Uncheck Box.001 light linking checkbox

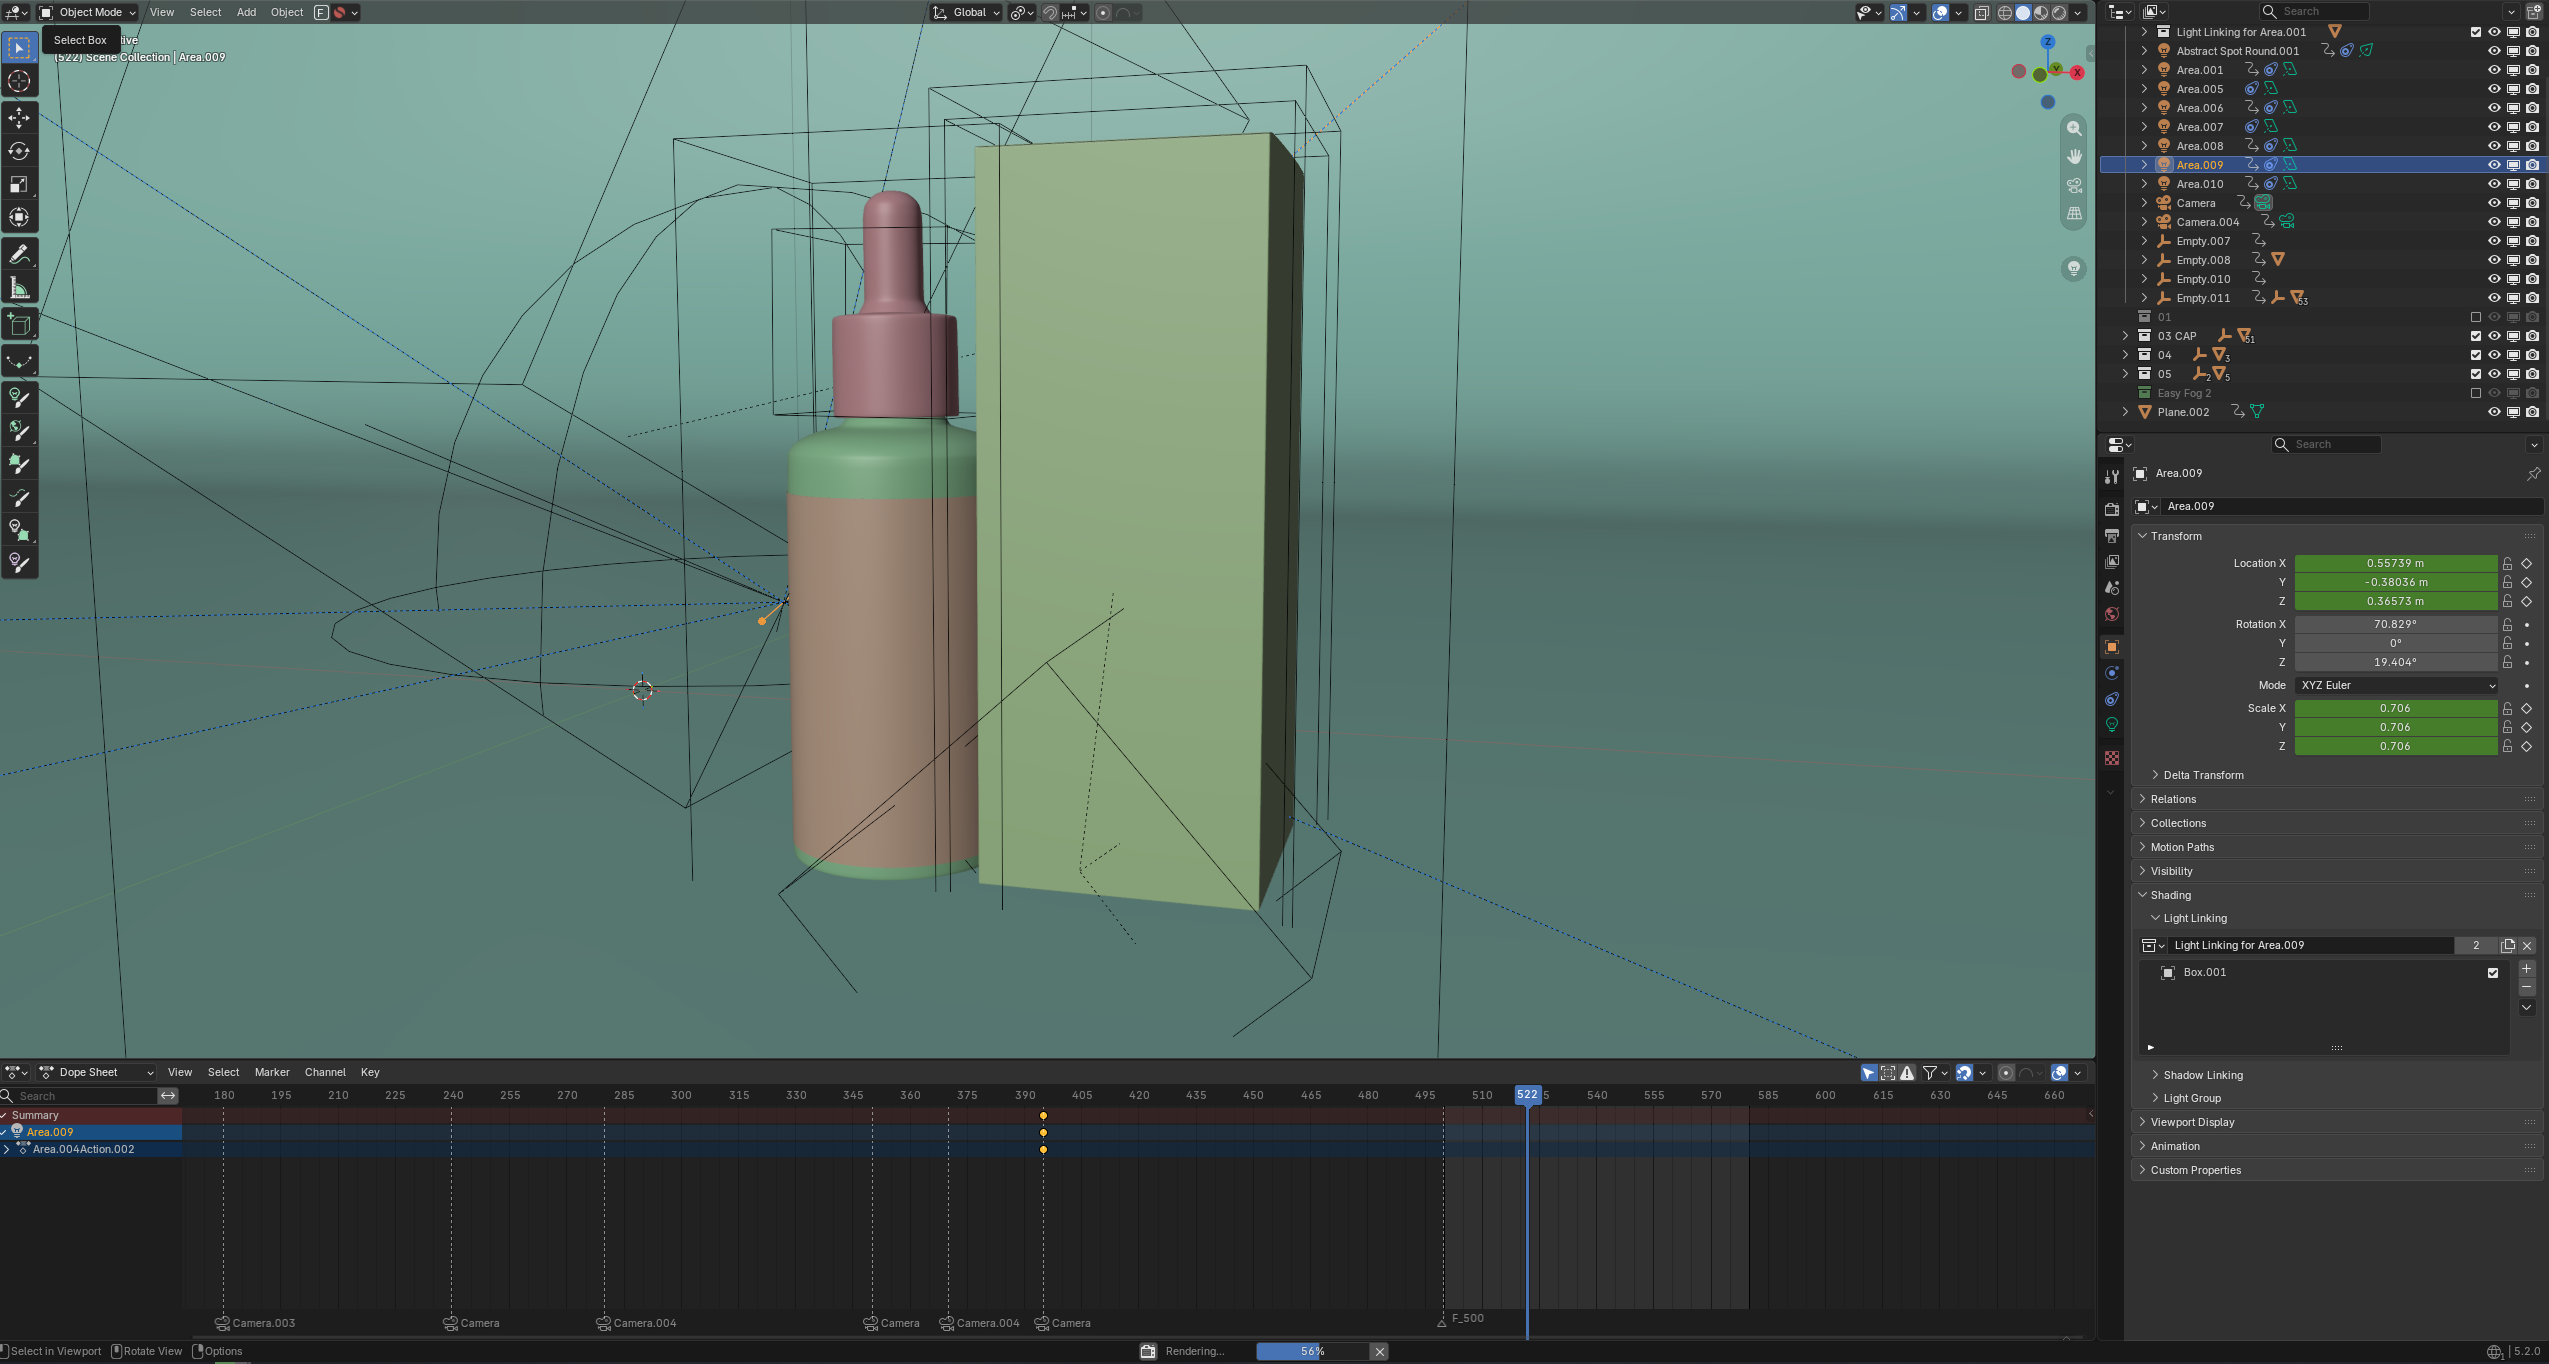(2492, 973)
